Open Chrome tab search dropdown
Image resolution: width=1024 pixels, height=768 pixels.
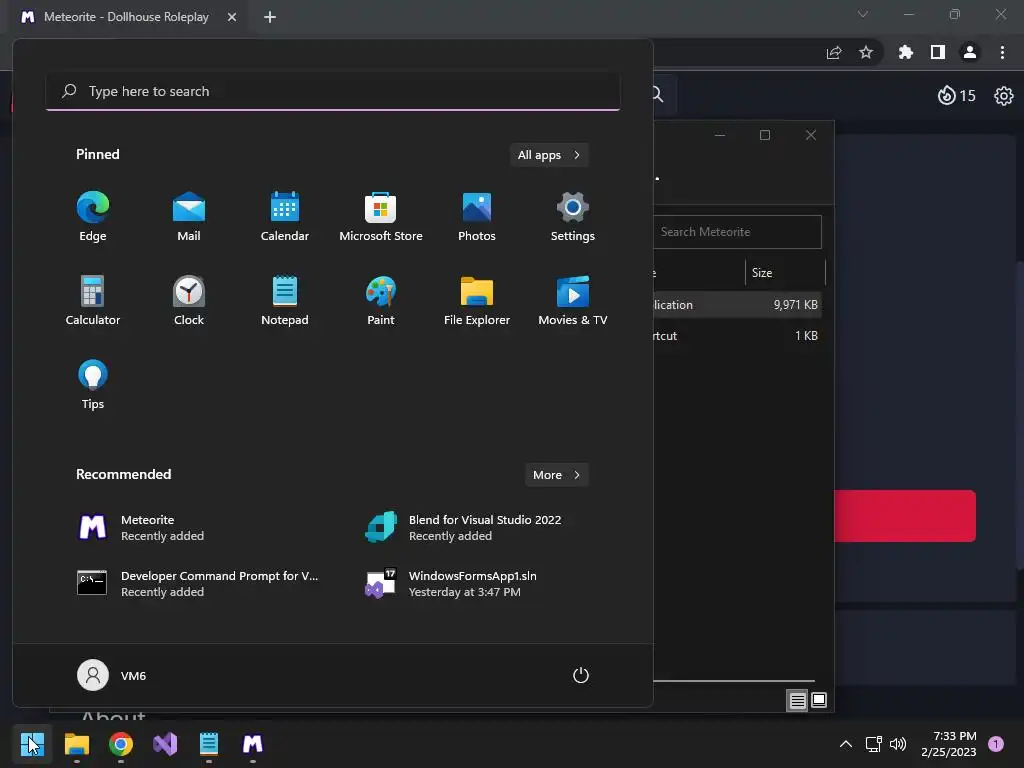[863, 14]
